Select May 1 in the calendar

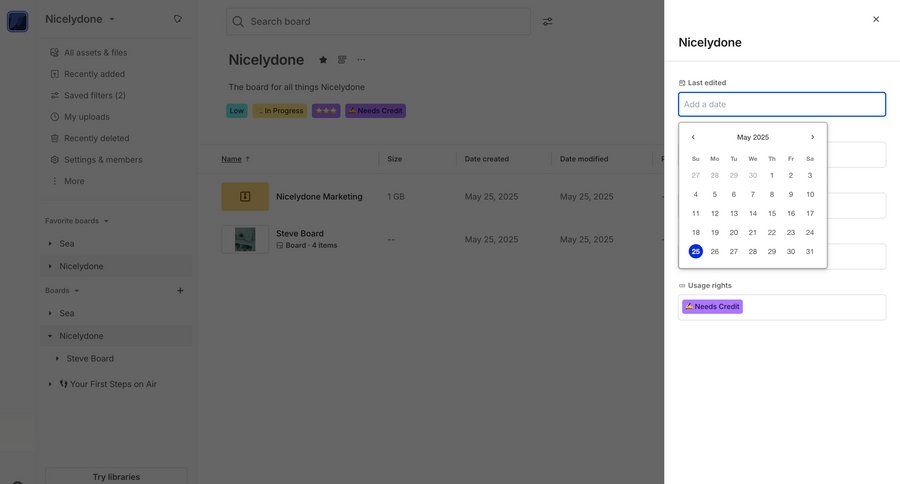tap(772, 176)
